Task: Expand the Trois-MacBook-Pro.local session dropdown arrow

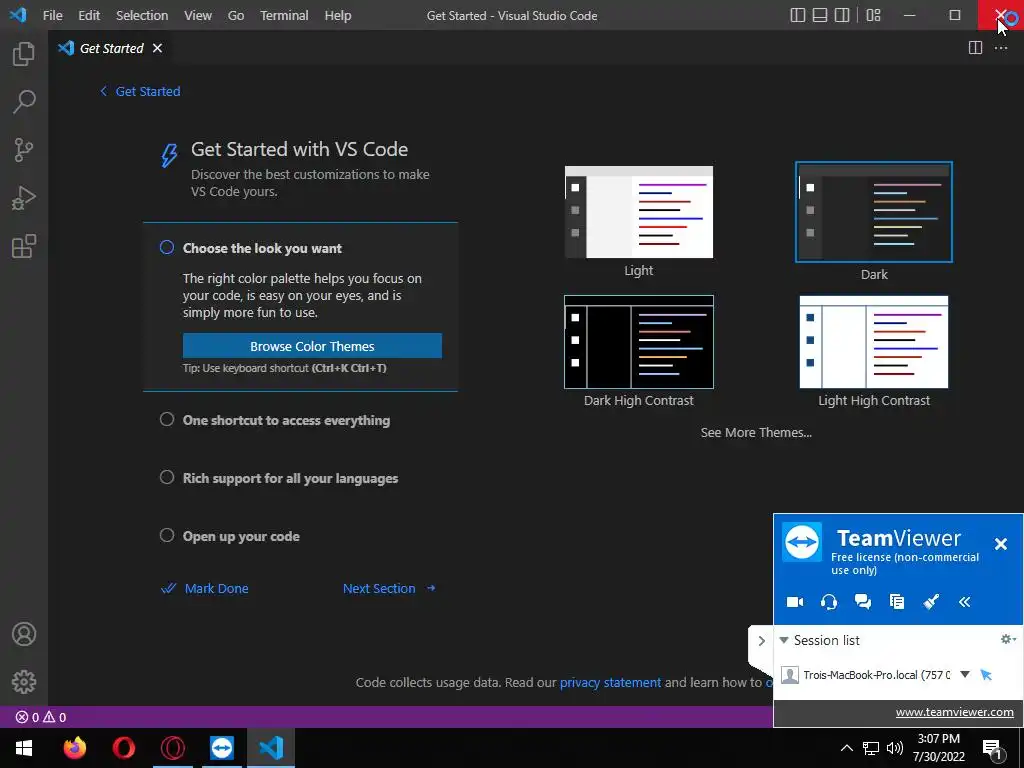Action: [965, 674]
